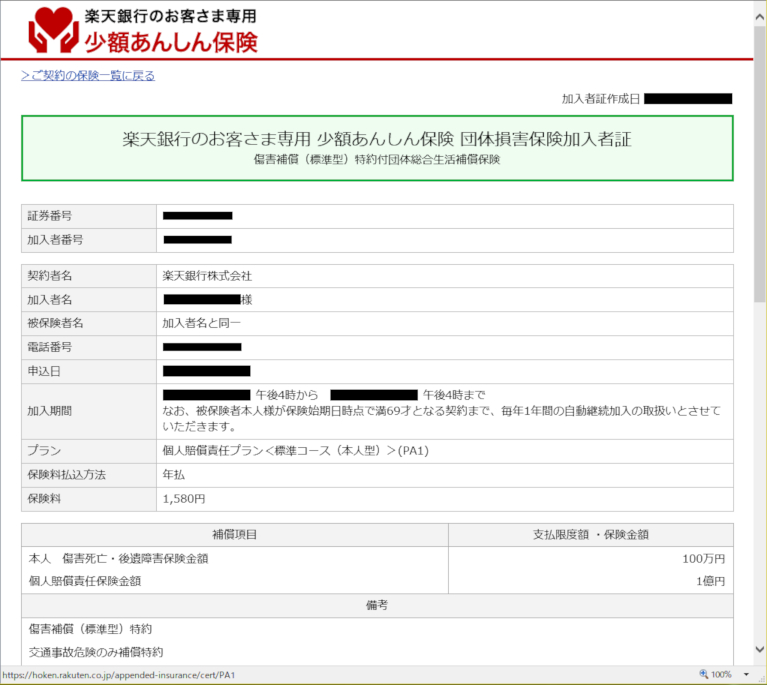767x685 pixels.
Task: Click 備考 section header
Action: 377,606
